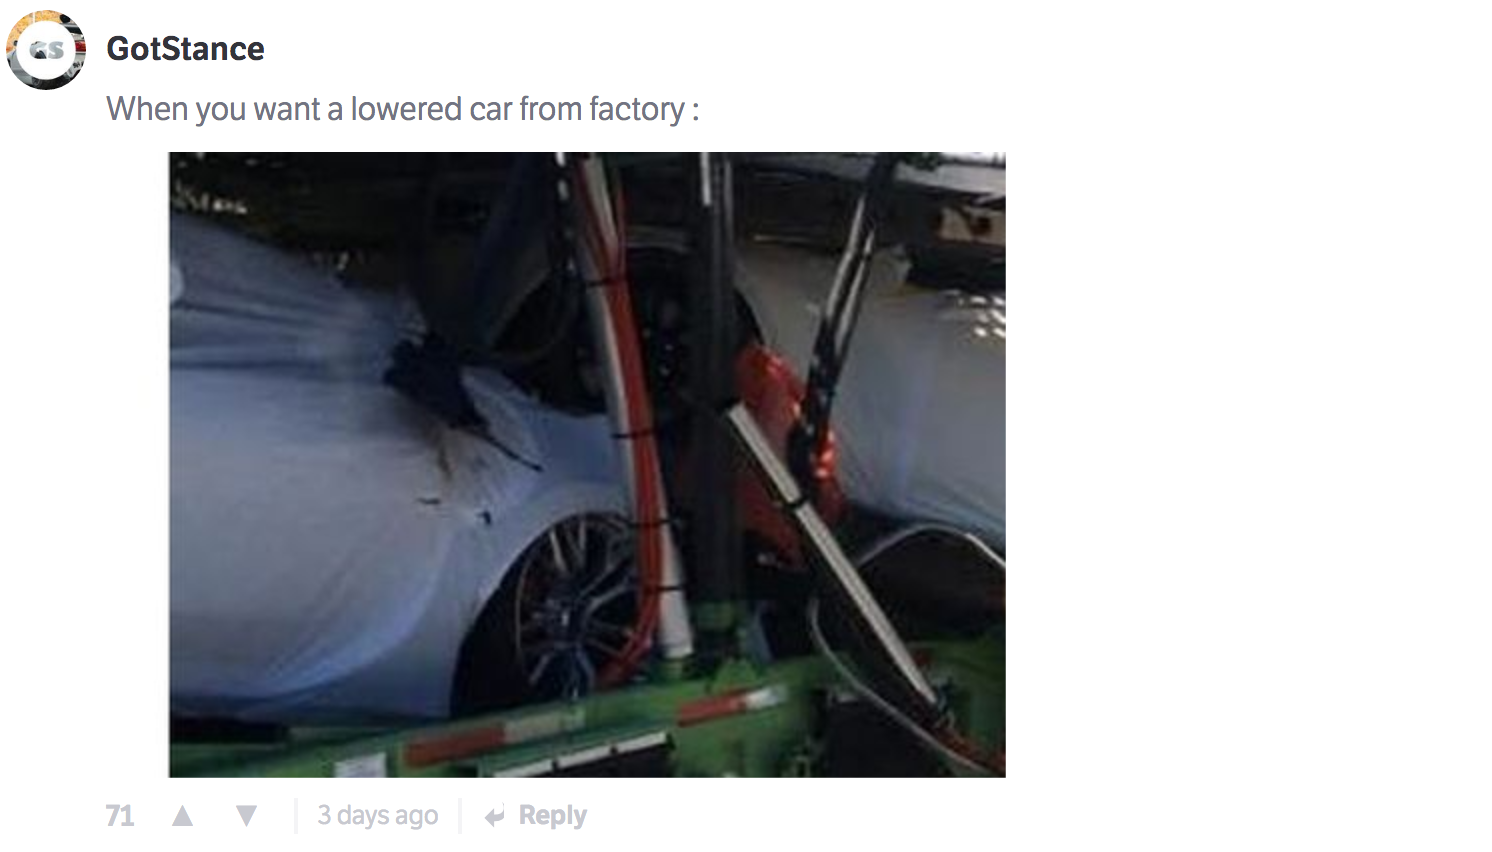Click the curved reply arrow icon

pos(495,817)
